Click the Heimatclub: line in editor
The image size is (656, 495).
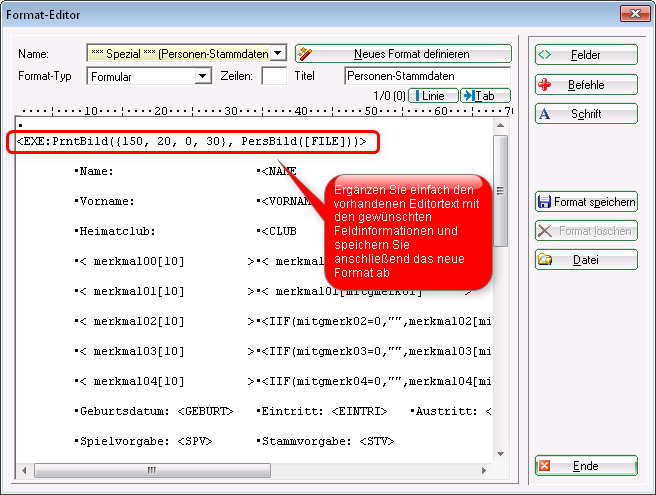pyautogui.click(x=115, y=231)
